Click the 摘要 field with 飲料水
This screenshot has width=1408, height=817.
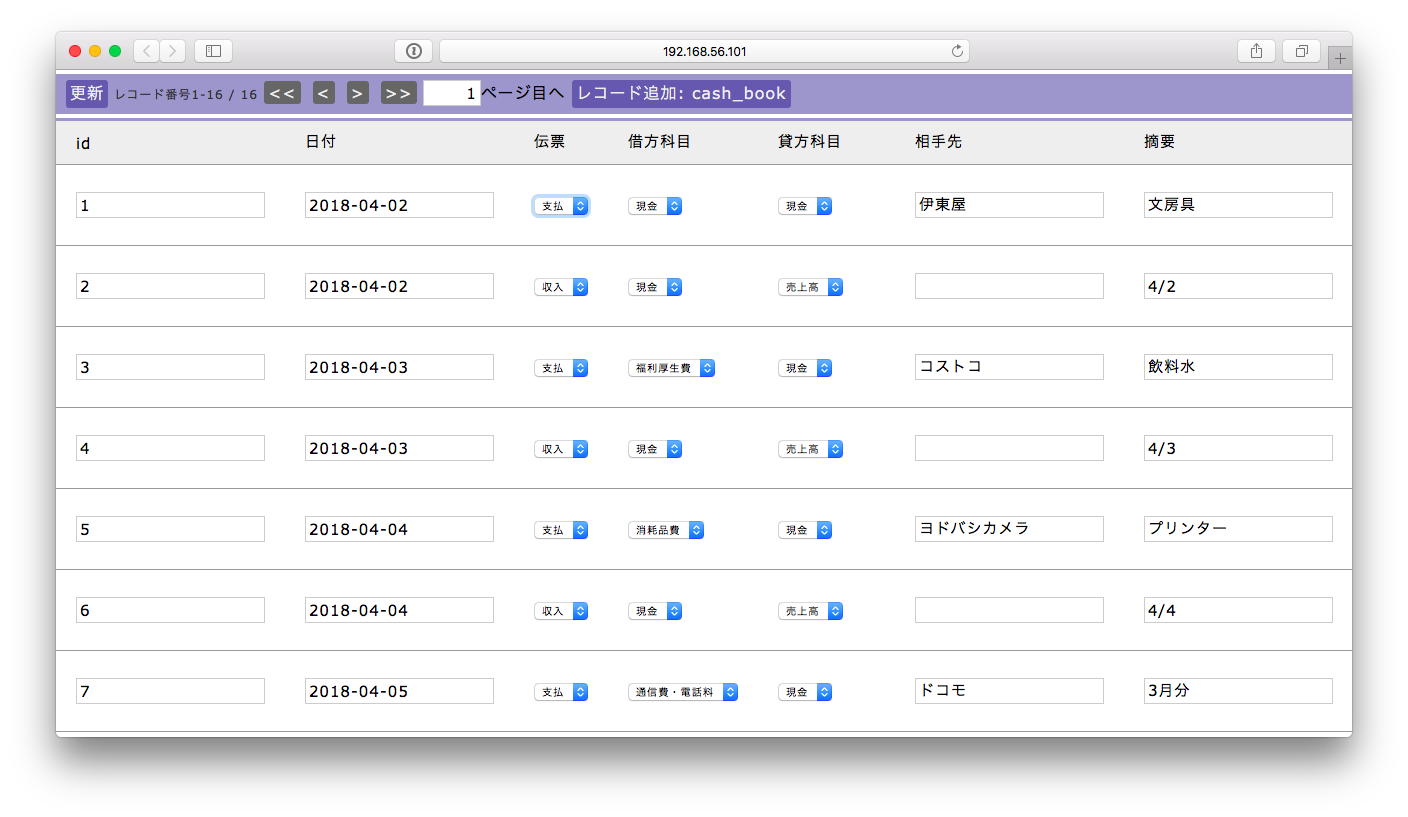(x=1238, y=367)
